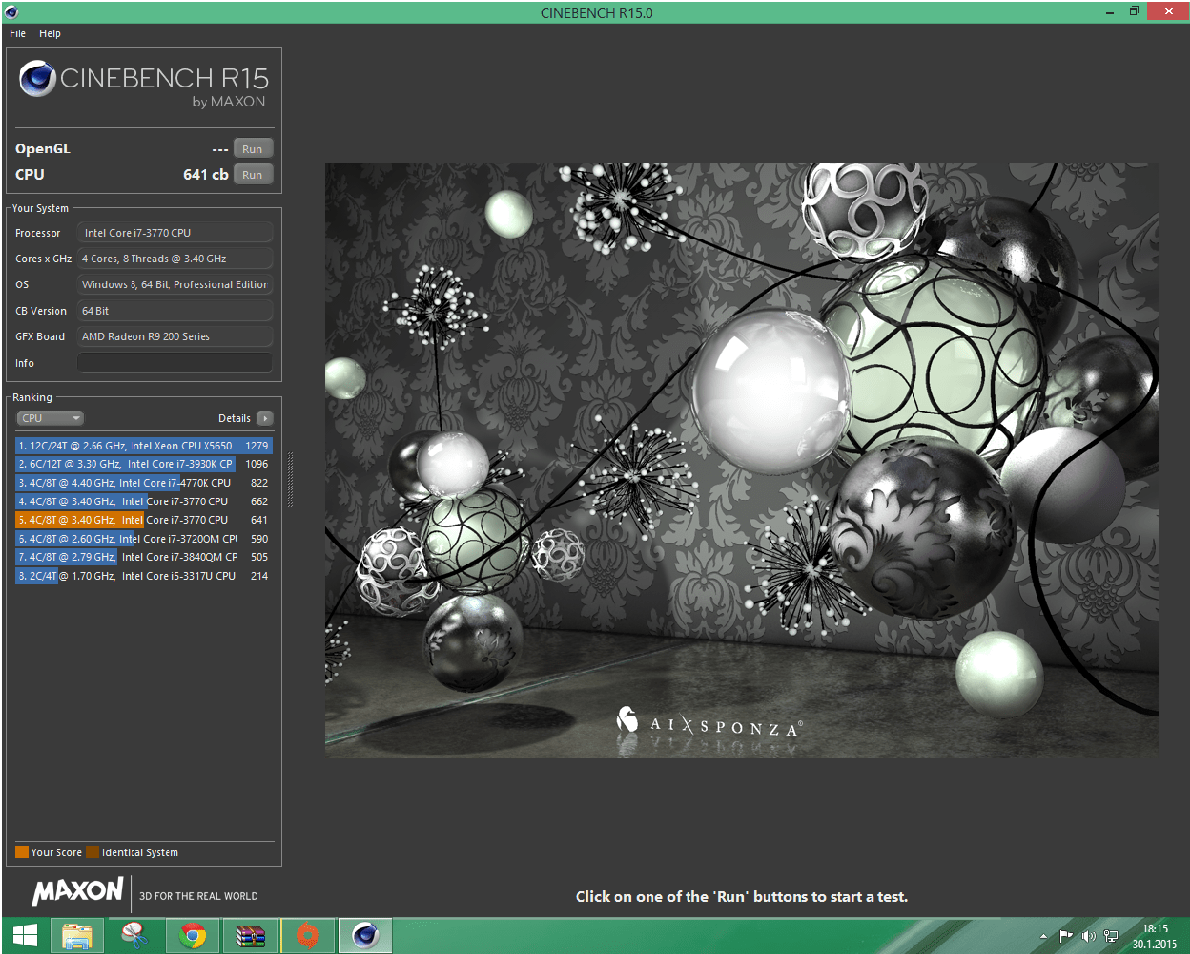Run the CPU benchmark test
The height and width of the screenshot is (954, 1190).
point(253,175)
